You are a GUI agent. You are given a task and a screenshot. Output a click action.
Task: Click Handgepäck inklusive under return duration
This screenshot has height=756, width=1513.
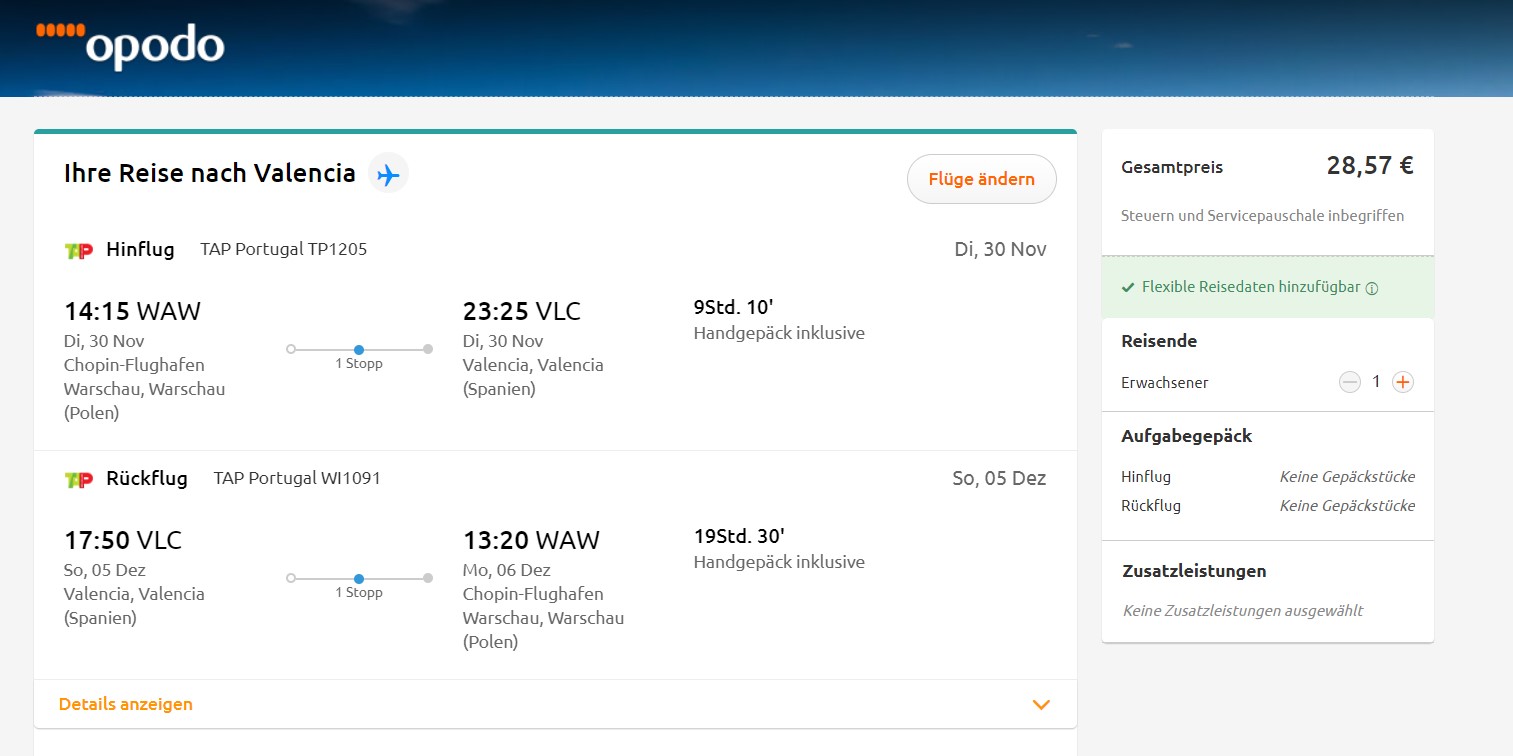click(x=779, y=562)
